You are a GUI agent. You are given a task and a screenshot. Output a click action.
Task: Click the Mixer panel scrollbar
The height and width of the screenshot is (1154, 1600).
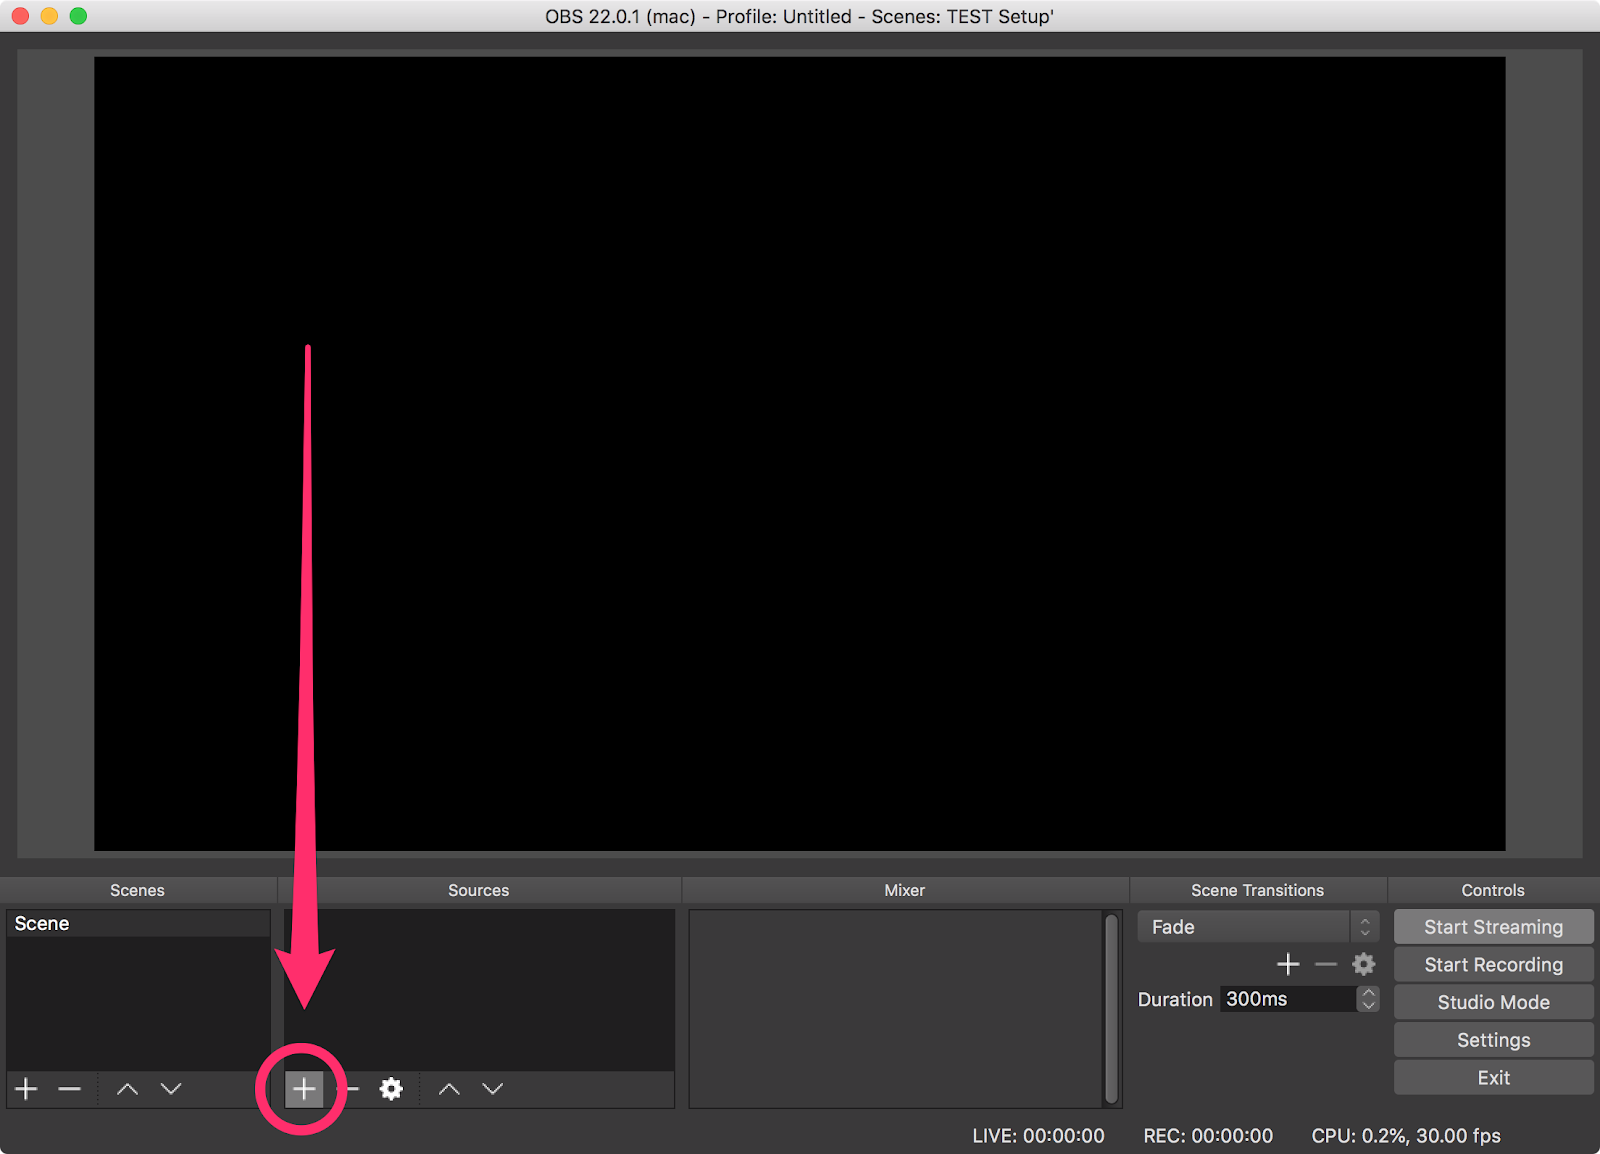coord(1111,1008)
